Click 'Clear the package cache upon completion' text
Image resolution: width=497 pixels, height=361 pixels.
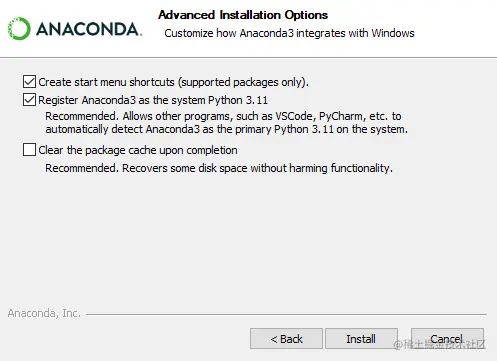pyautogui.click(x=138, y=150)
